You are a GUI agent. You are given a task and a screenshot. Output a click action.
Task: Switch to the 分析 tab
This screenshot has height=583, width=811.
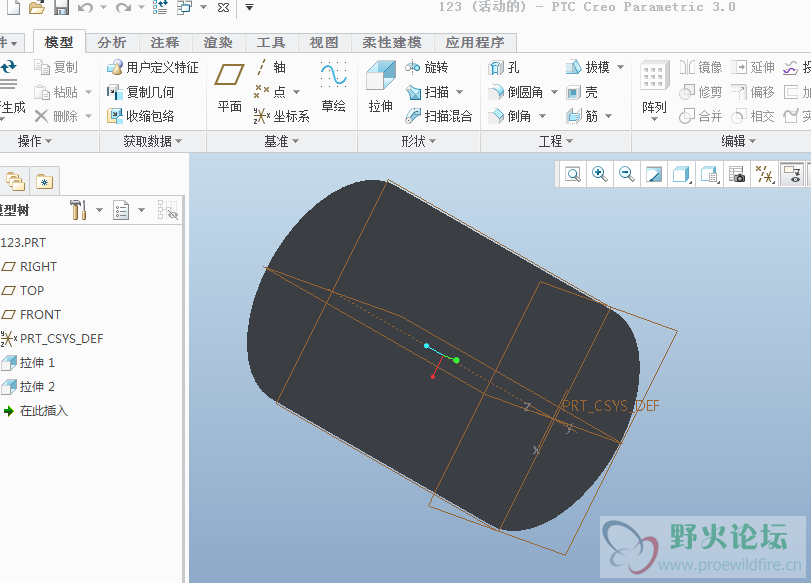[112, 42]
